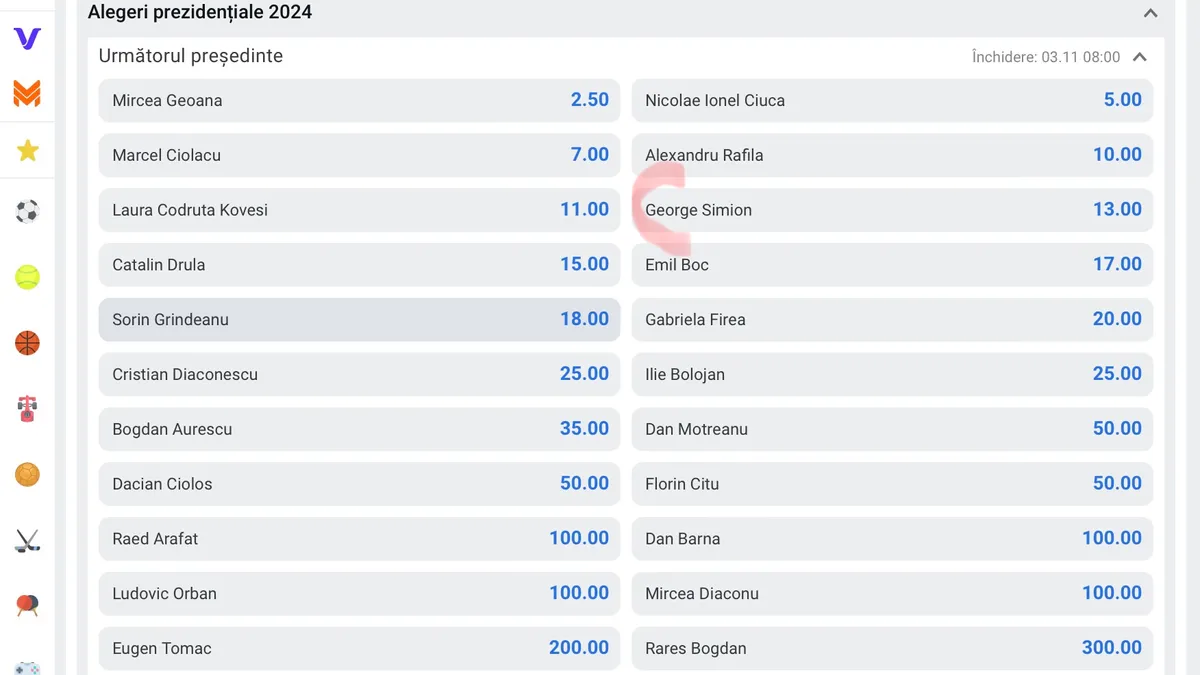
Task: Select Gabriela Firea odds 20.00
Action: (892, 320)
